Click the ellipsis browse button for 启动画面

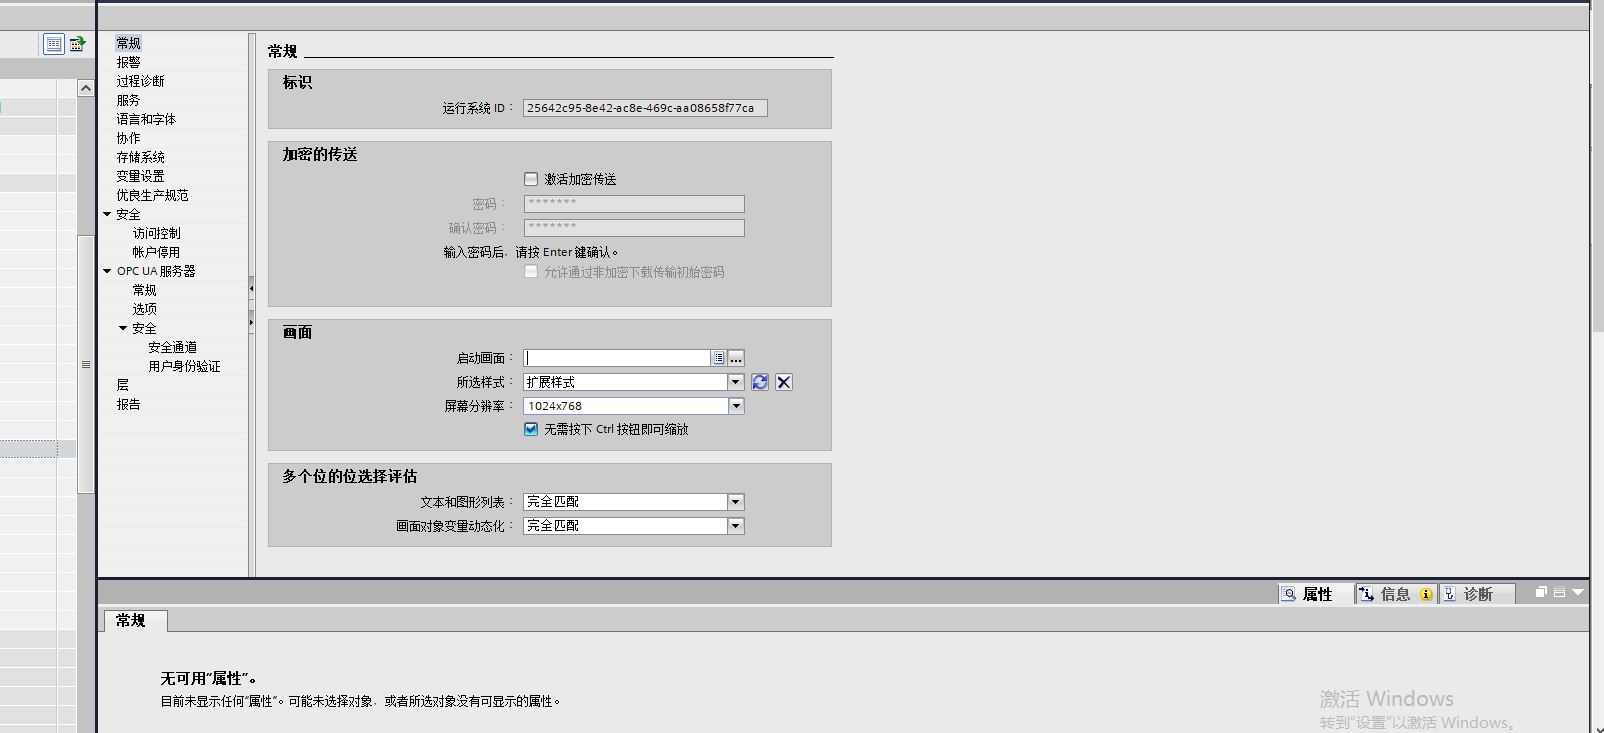tap(736, 358)
